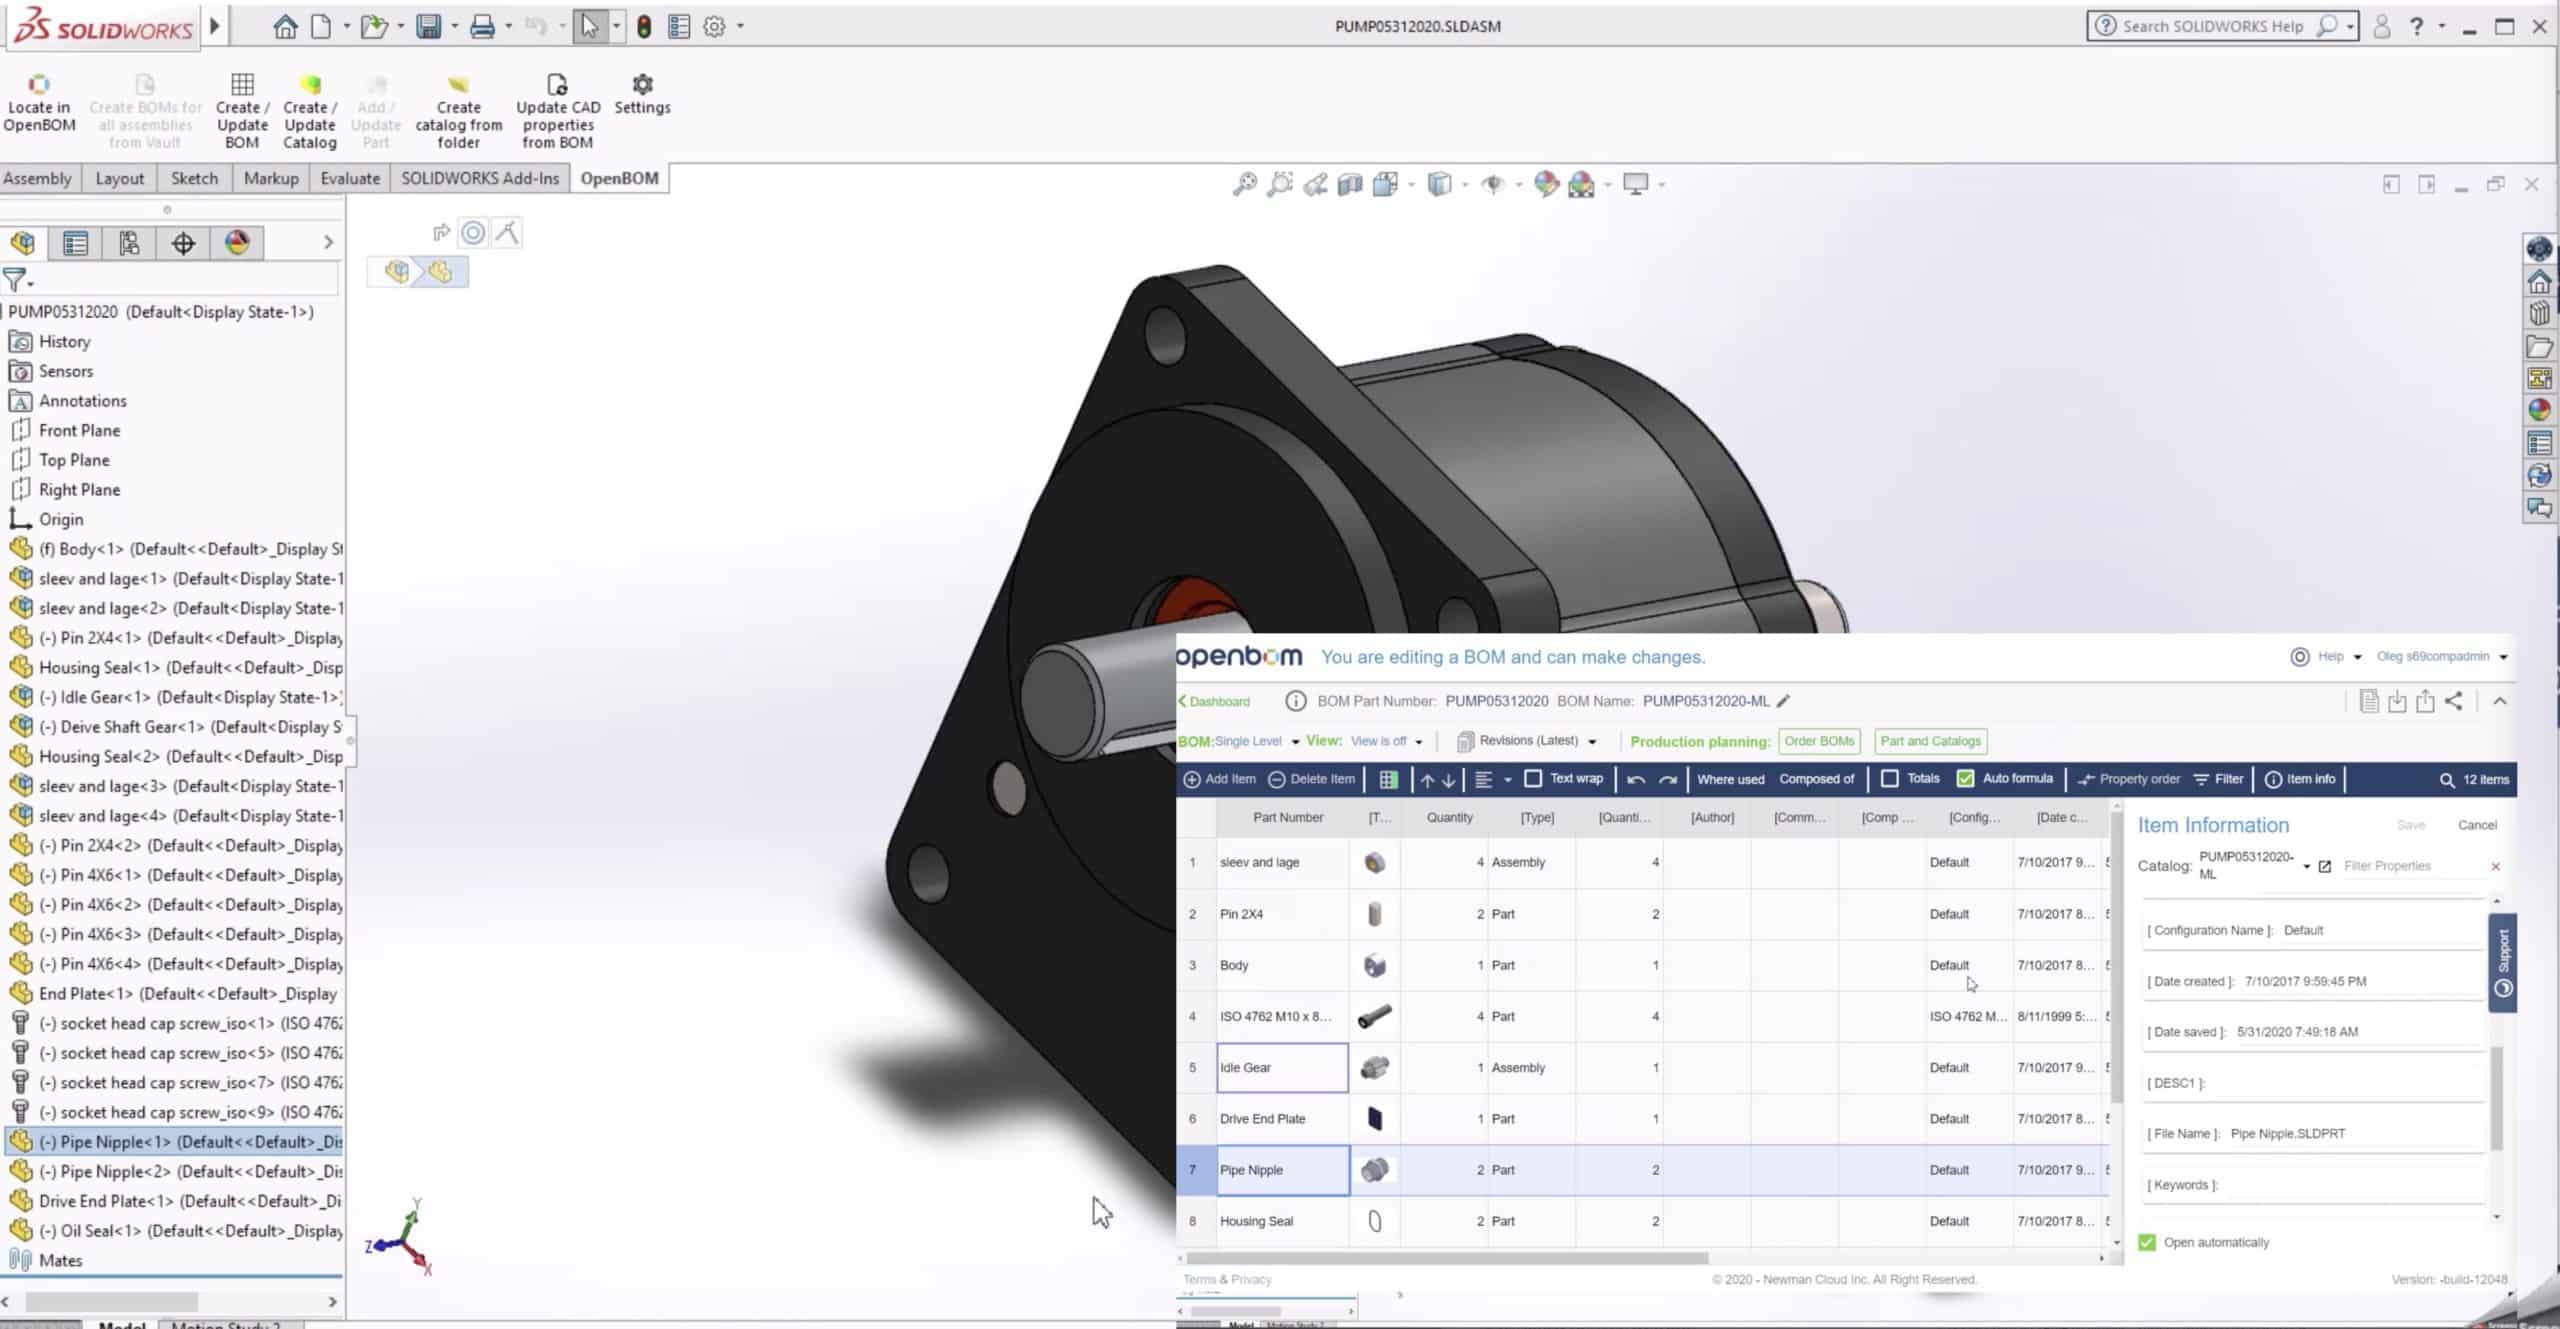Switch to SOLIDWORKS Add-Ins tab
This screenshot has height=1329, width=2560.
click(x=480, y=178)
